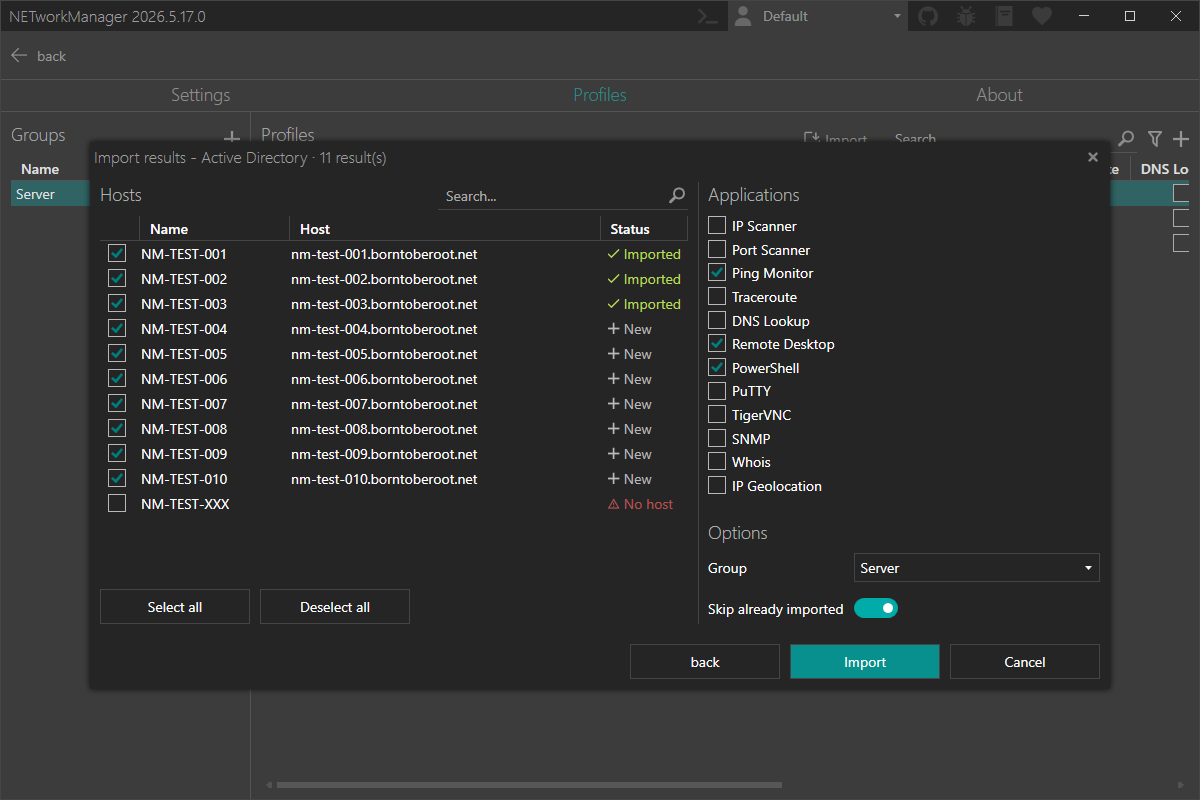Screen dimensions: 1200x800
Task: Uncheck the PowerShell application
Action: pos(717,368)
